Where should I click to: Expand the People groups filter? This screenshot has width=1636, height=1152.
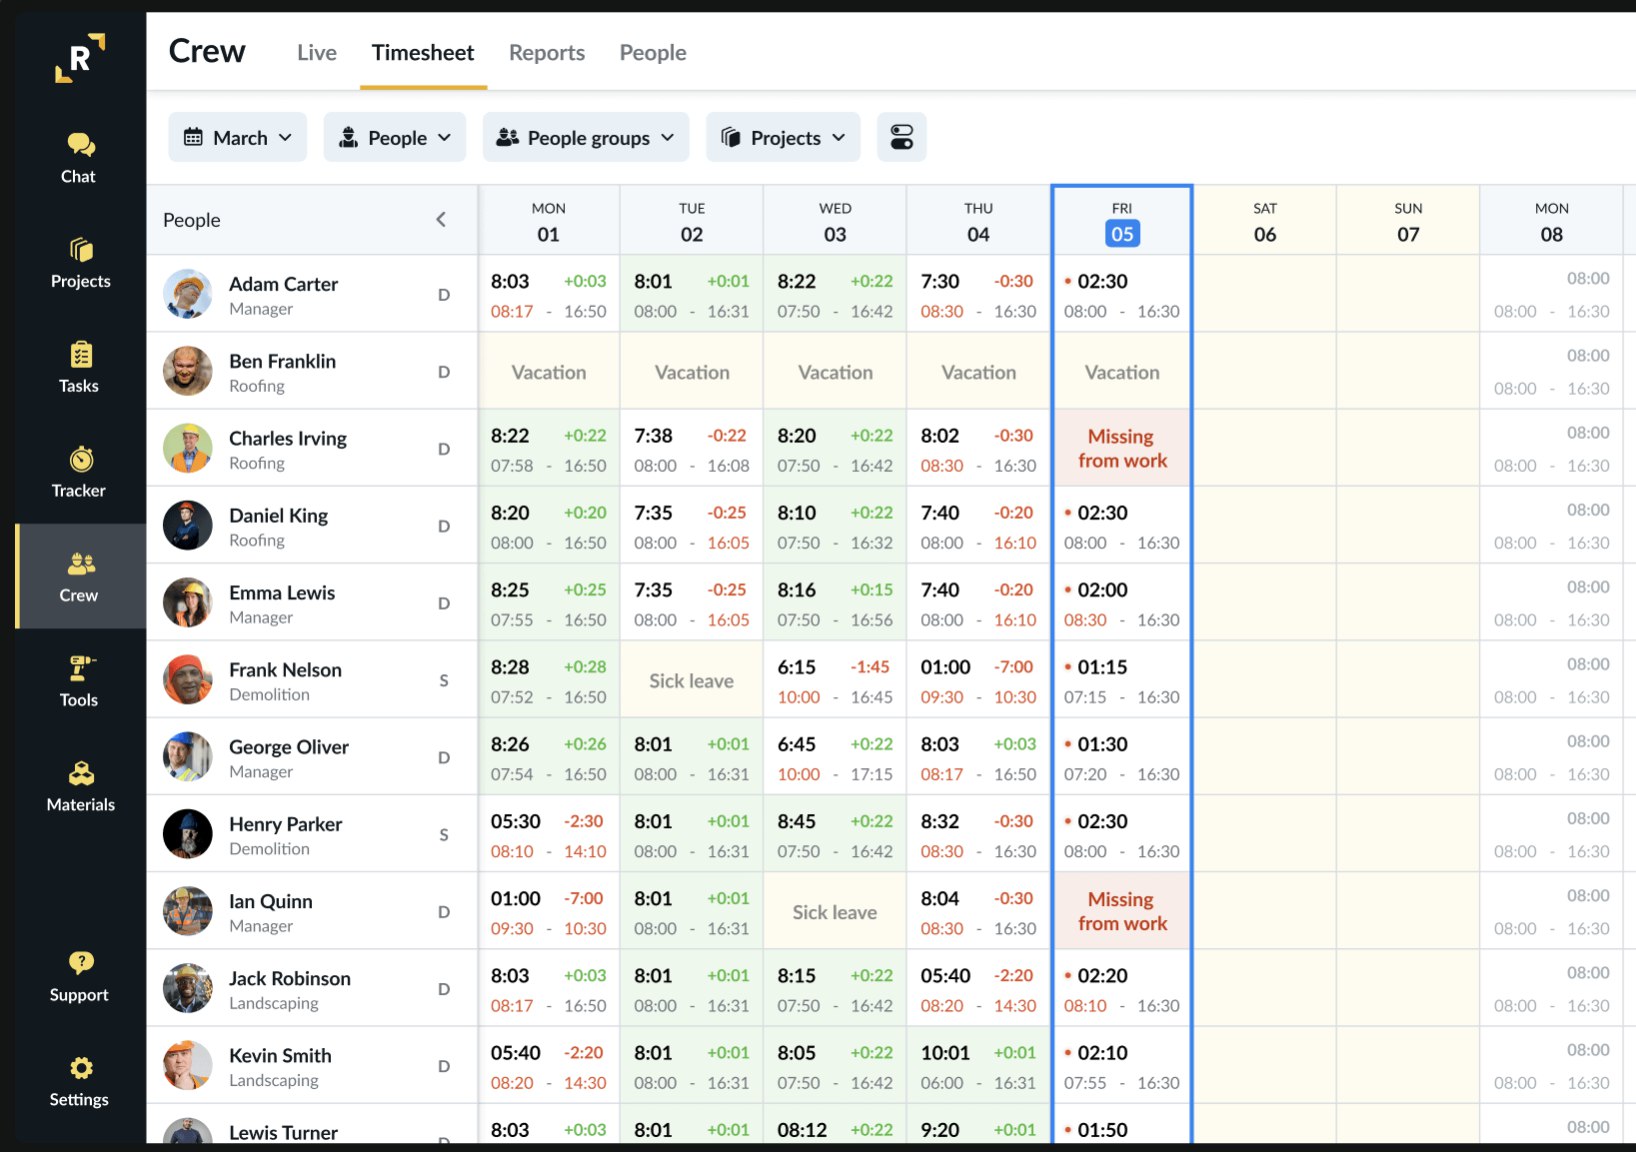585,137
